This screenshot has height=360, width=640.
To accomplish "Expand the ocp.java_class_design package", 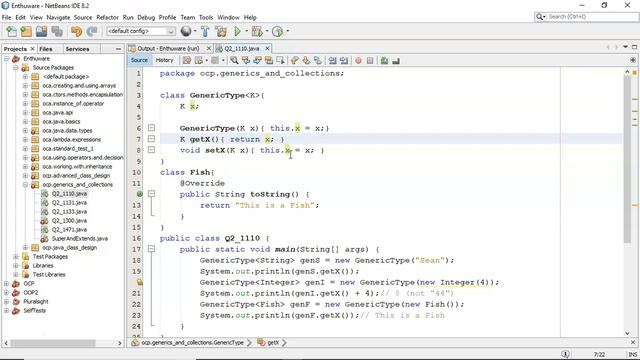I will (x=25, y=247).
